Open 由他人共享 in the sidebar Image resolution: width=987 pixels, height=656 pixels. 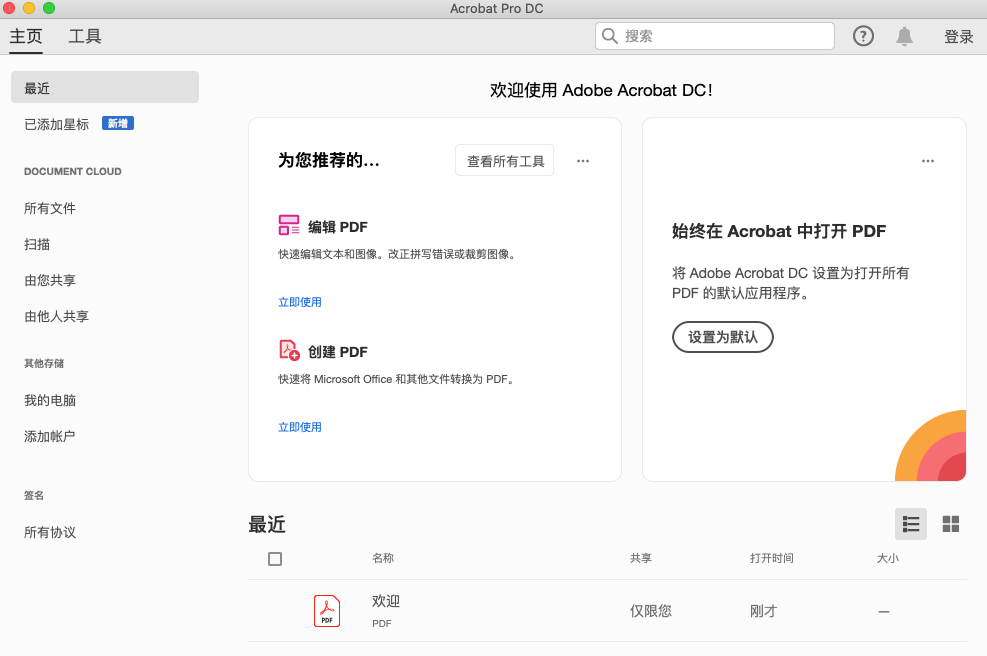click(x=56, y=316)
